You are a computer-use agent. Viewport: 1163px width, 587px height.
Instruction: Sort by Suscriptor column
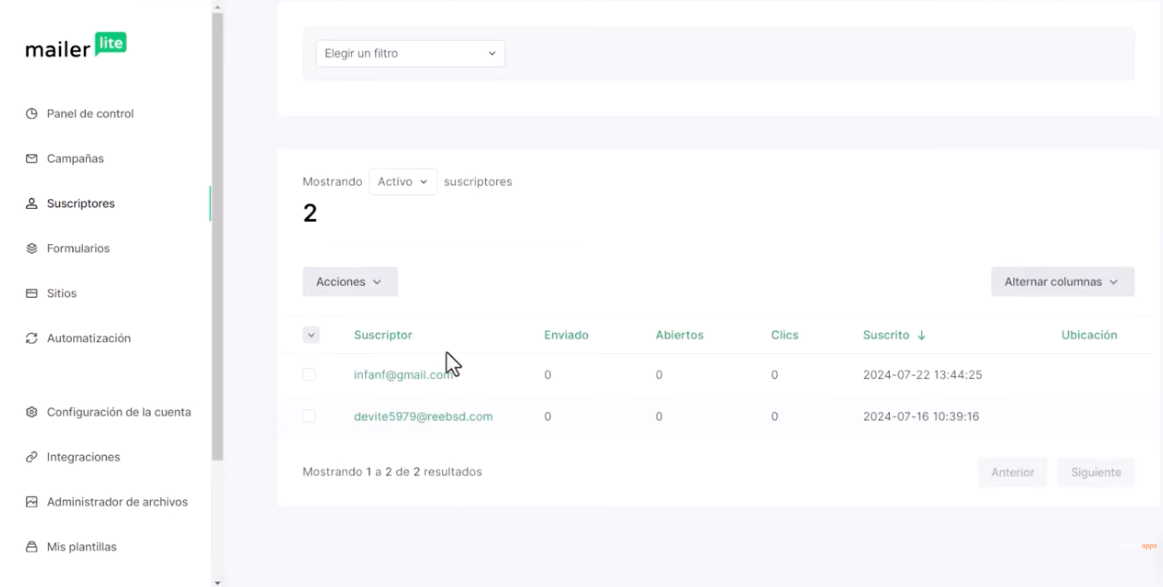pos(383,335)
